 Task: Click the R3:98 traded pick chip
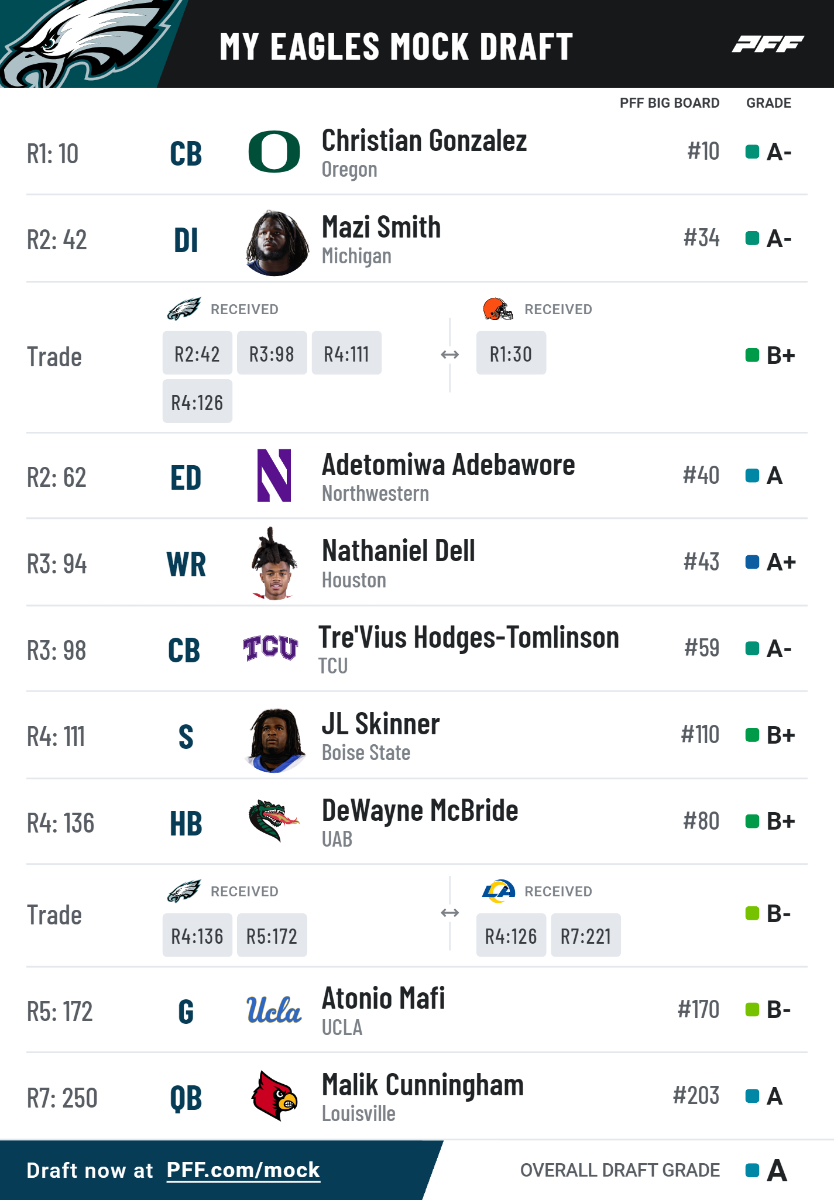[x=272, y=354]
